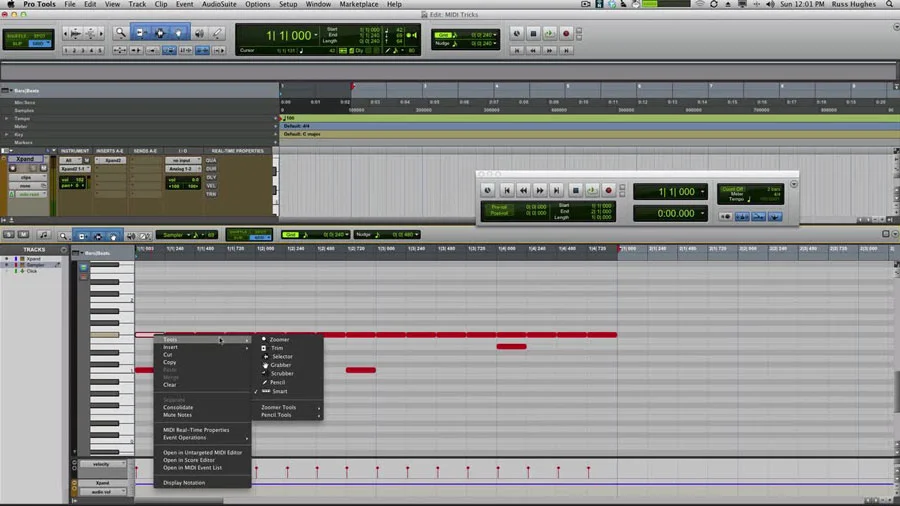Click Return to Zero in floating Transport window
The width and height of the screenshot is (900, 506).
(x=507, y=190)
